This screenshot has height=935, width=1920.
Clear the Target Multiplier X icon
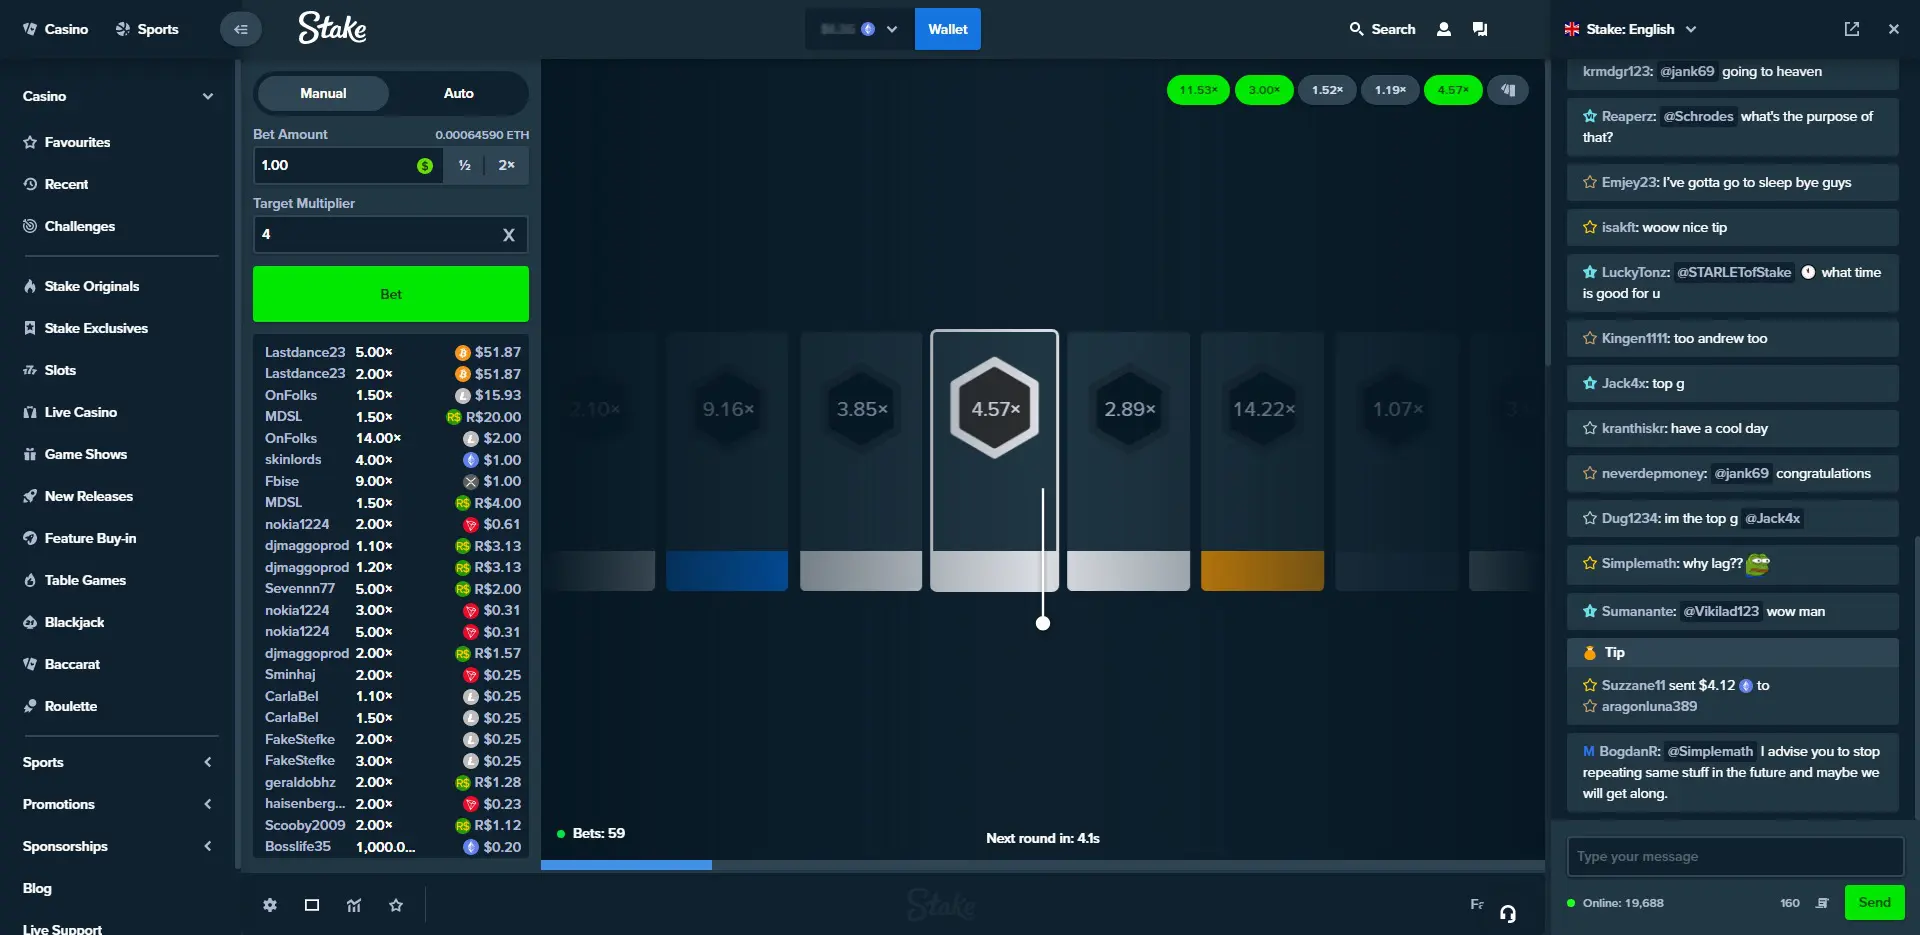509,235
